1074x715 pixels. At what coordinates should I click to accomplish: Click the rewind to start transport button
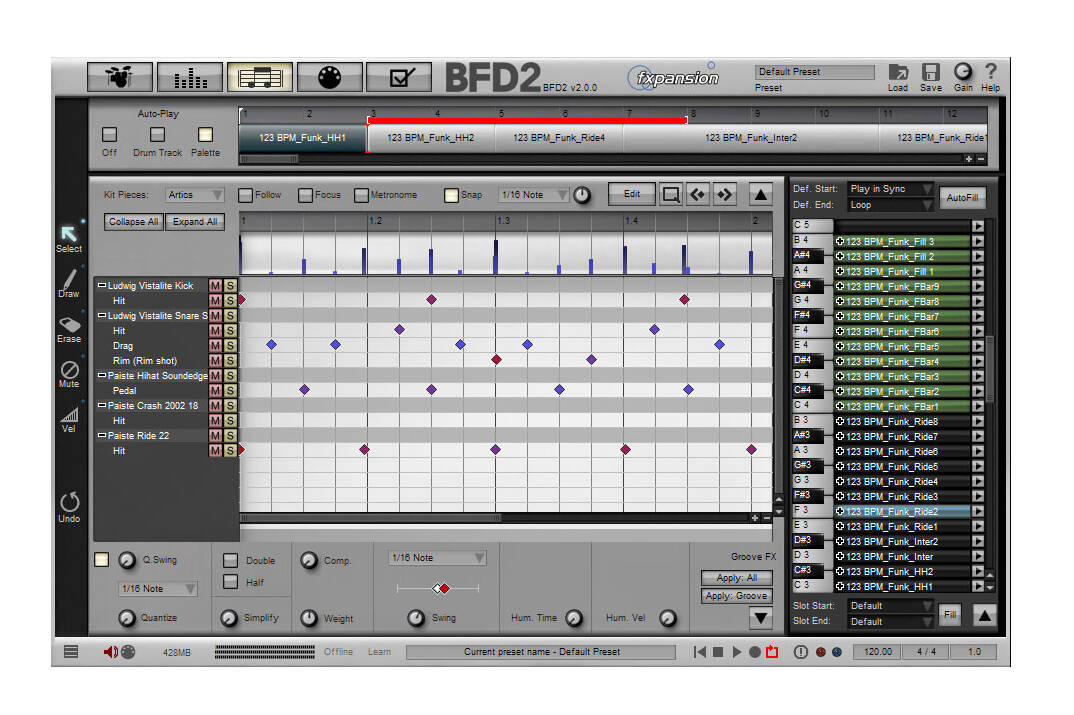699,652
